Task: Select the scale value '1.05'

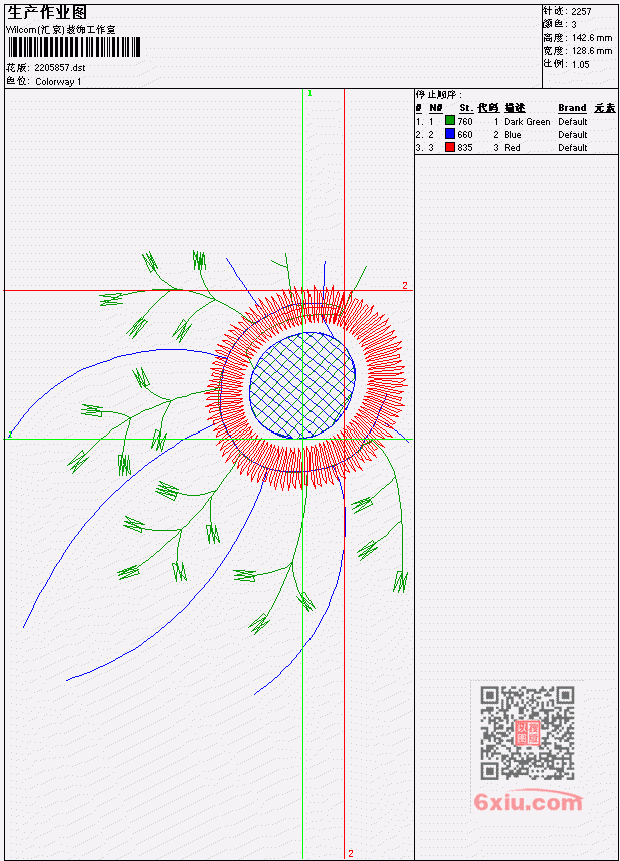Action: pyautogui.click(x=580, y=64)
